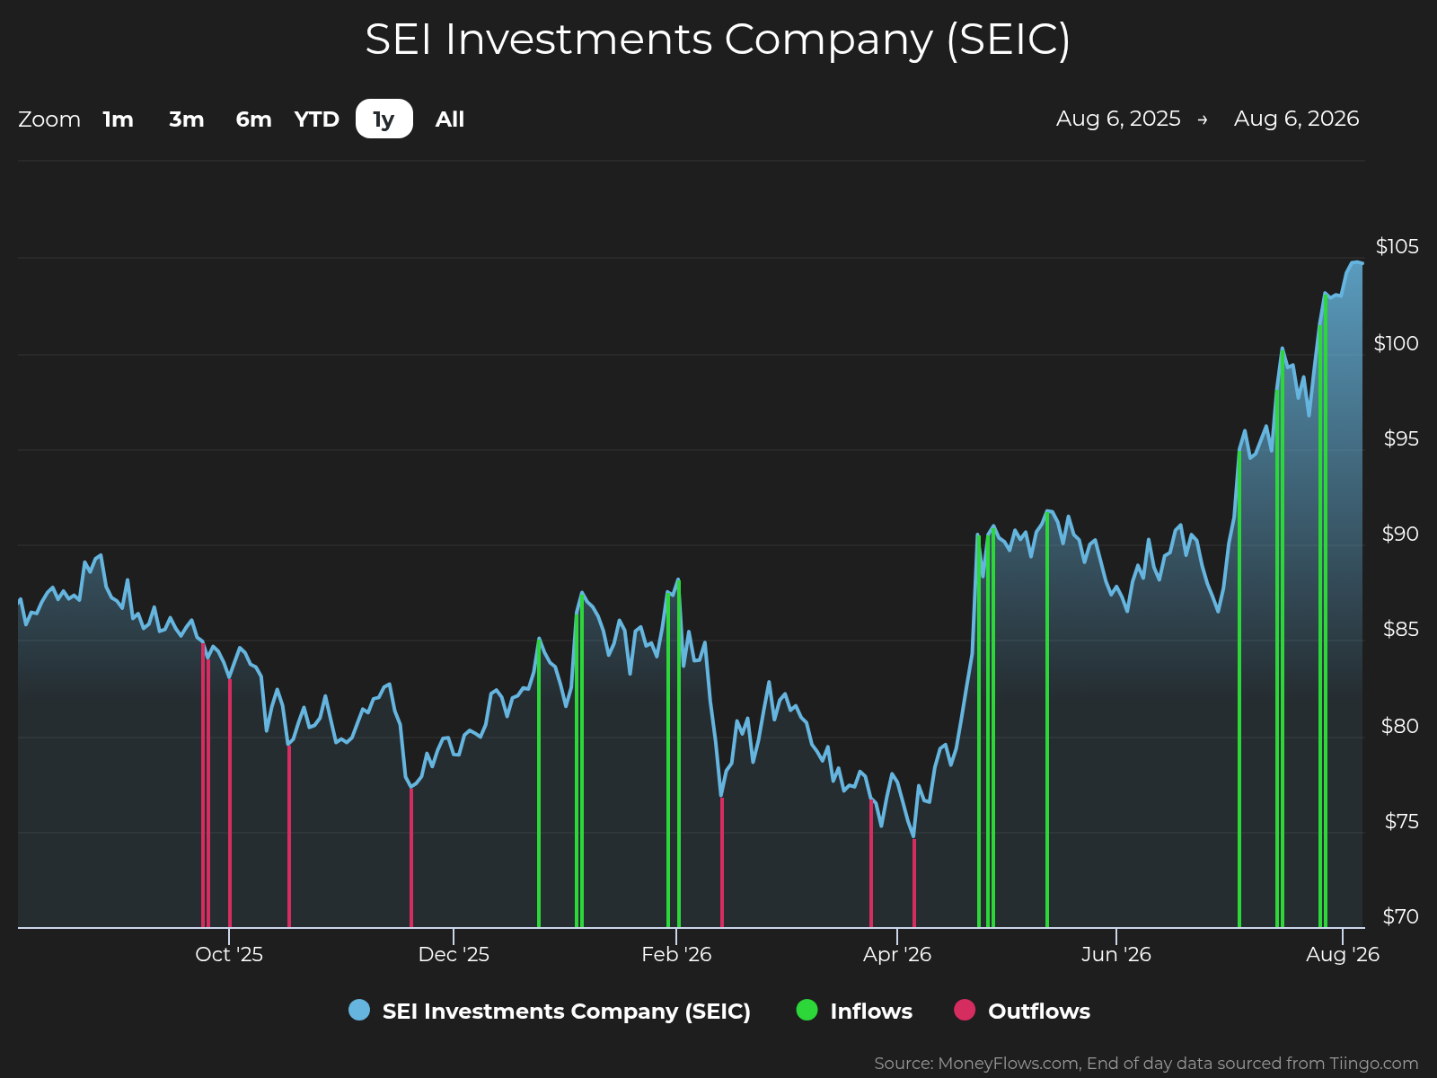Click the chart title SEI Investments Company (SEIC)
Screen dimensions: 1437x1078
click(x=717, y=40)
